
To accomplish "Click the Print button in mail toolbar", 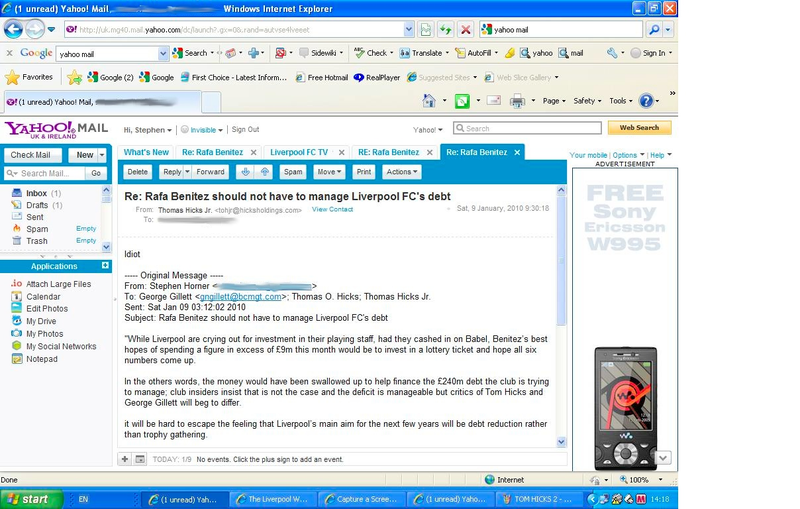I will pyautogui.click(x=364, y=172).
